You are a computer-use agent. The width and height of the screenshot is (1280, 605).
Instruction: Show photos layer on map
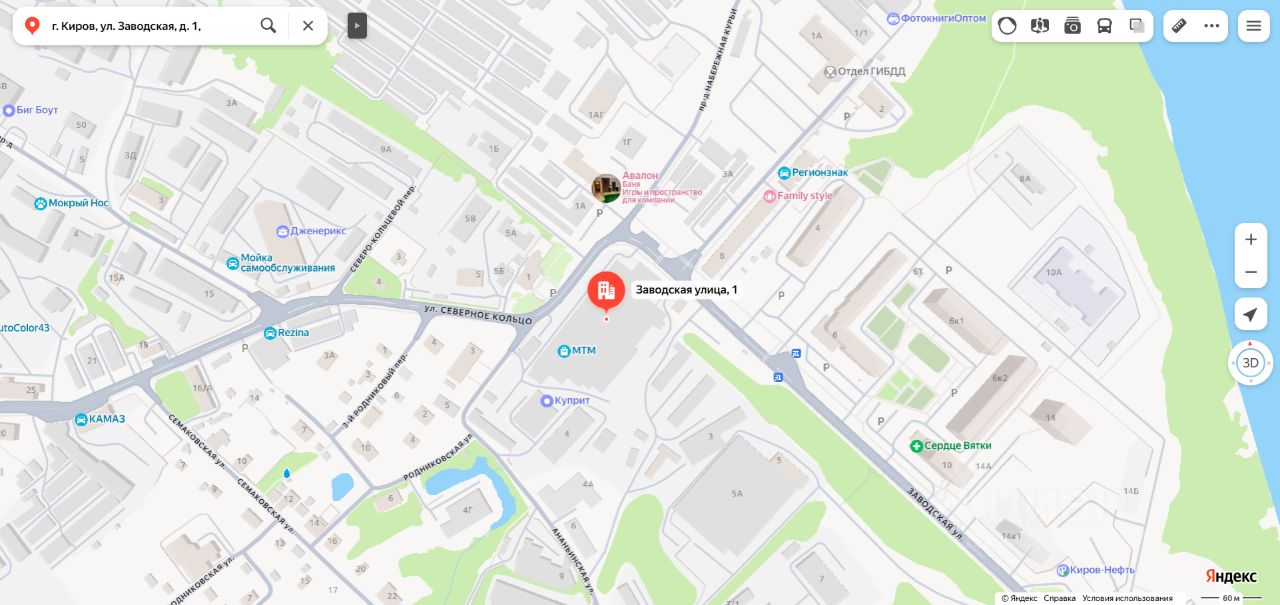click(x=1072, y=26)
